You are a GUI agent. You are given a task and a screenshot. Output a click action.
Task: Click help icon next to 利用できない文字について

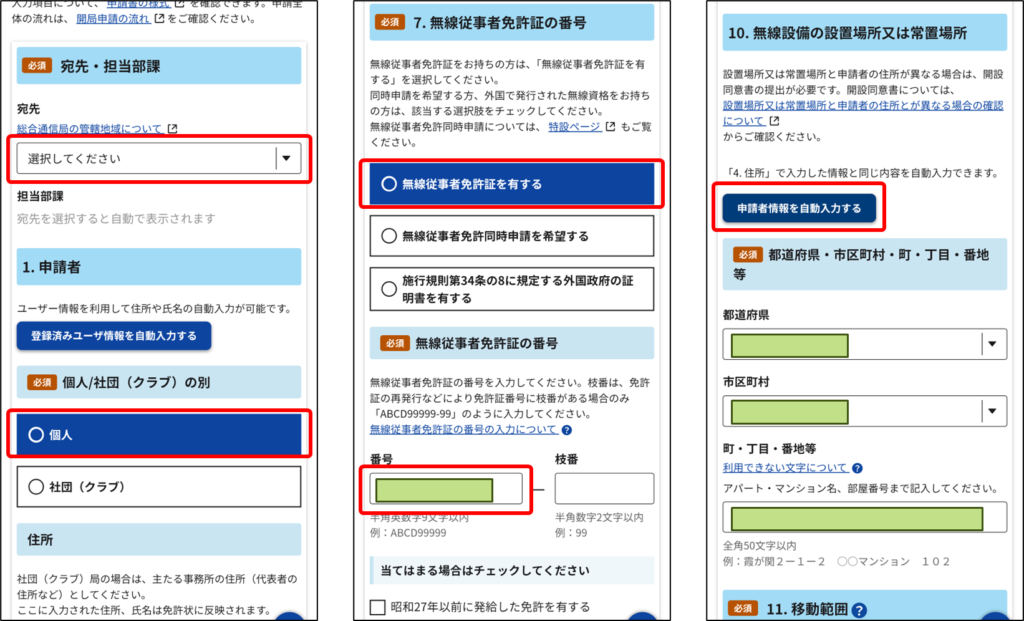[857, 468]
